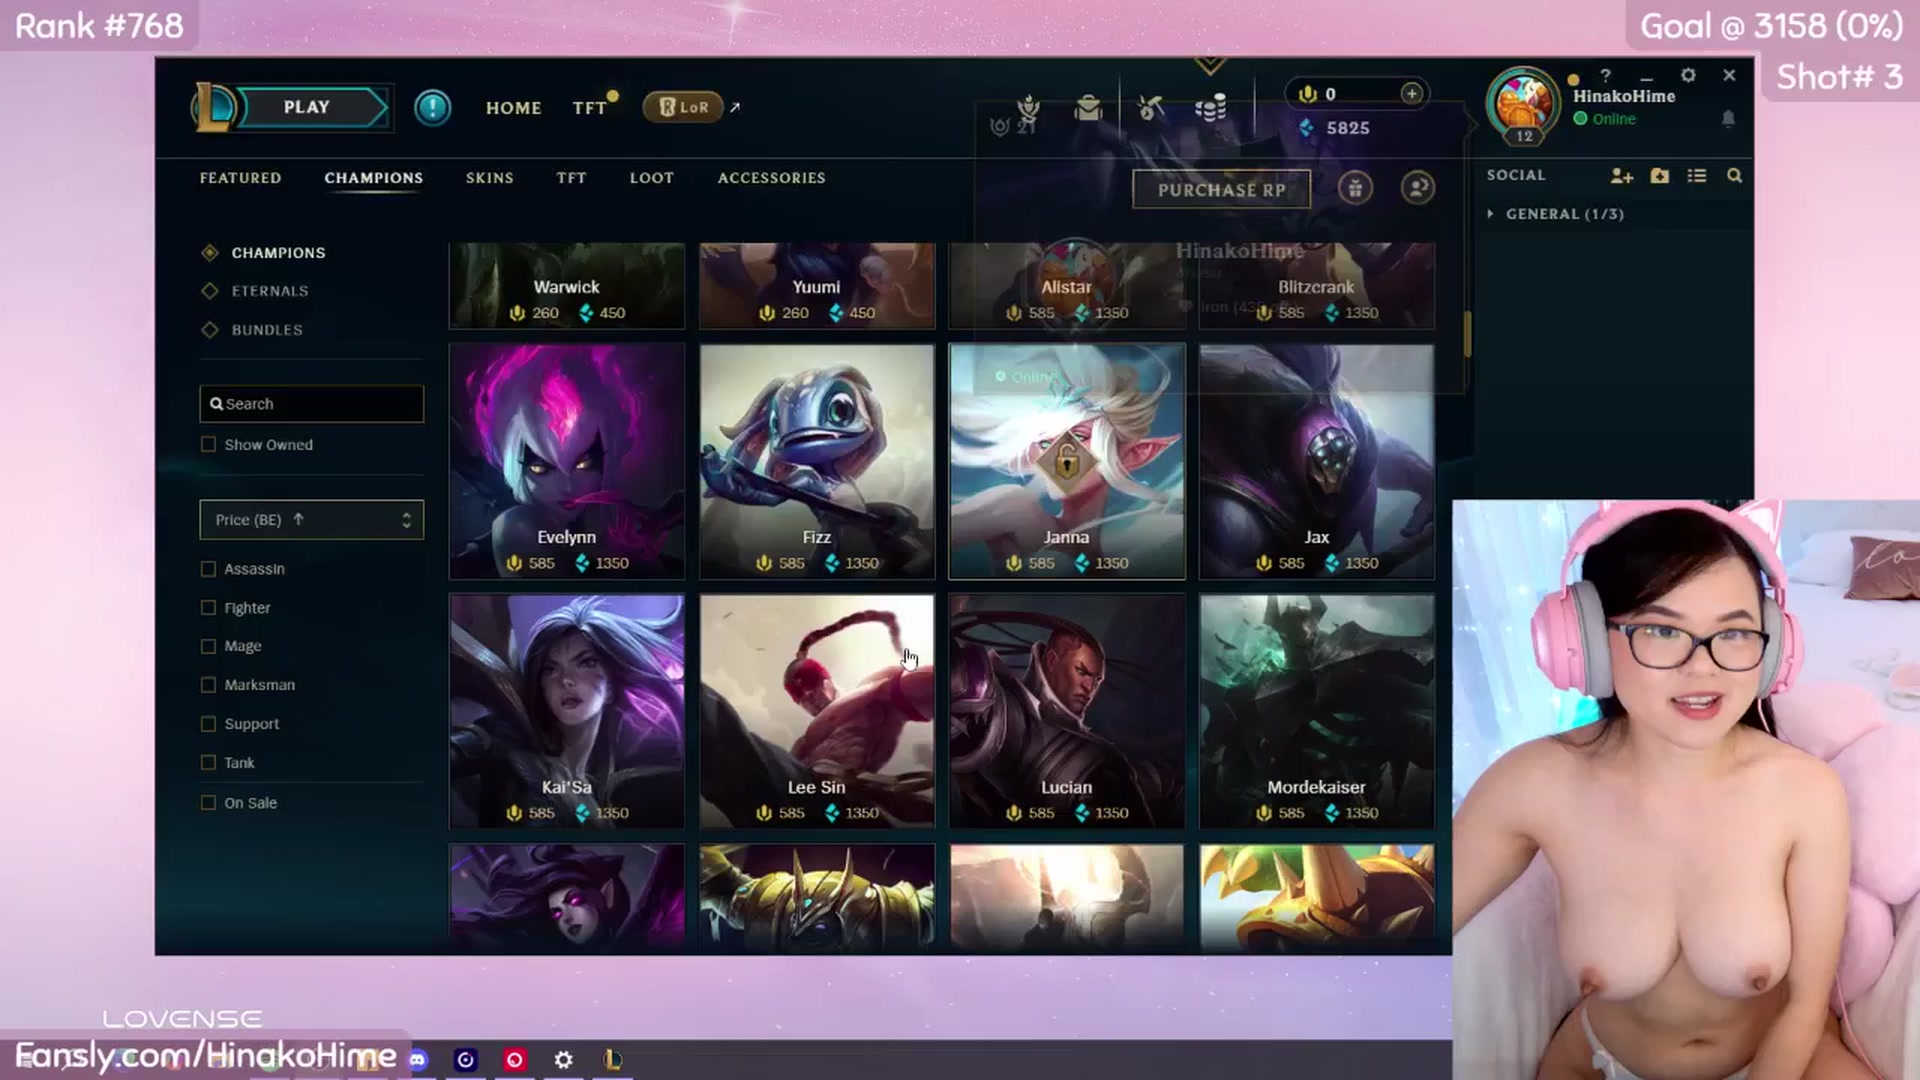Click the PLAY button
This screenshot has height=1080, width=1920.
click(314, 107)
